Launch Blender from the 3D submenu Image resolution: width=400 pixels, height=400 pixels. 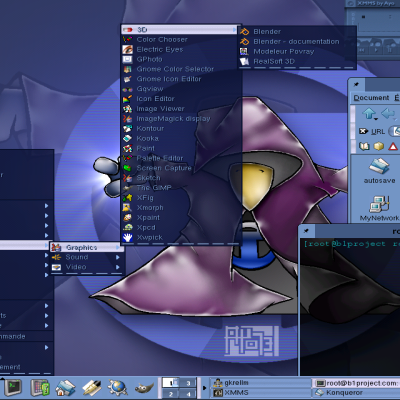click(x=297, y=32)
